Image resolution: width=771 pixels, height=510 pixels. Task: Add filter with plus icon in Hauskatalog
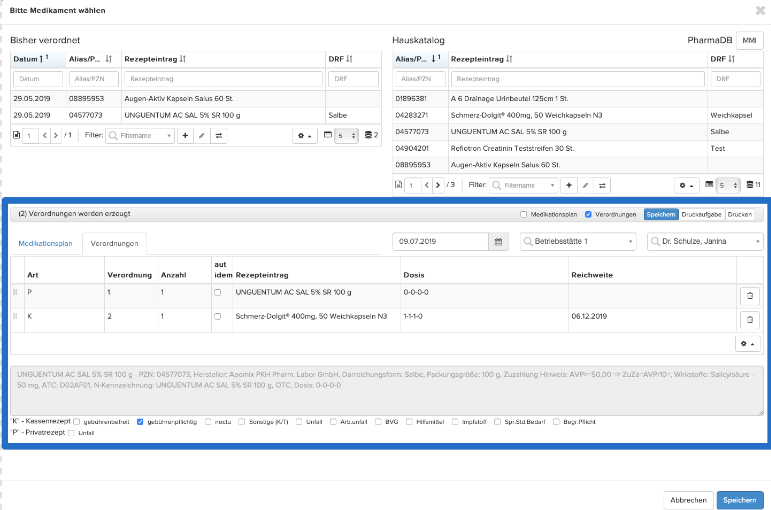[569, 185]
